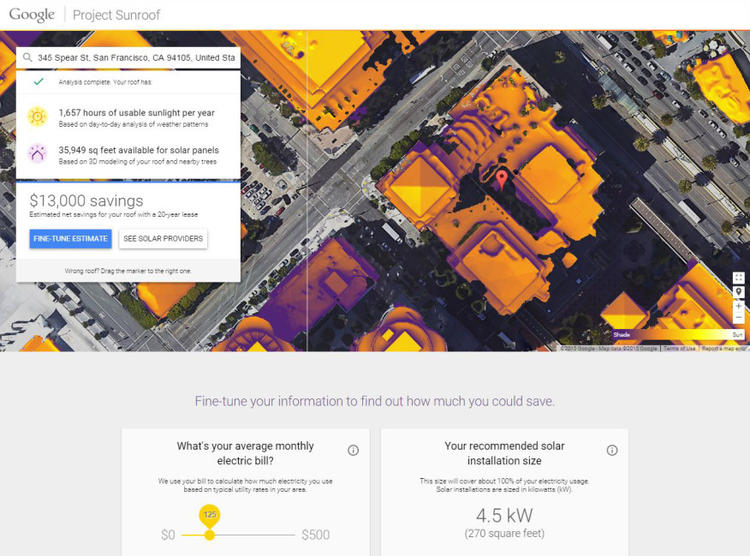Click the map location pin control
750x556 pixels.
coord(738,292)
